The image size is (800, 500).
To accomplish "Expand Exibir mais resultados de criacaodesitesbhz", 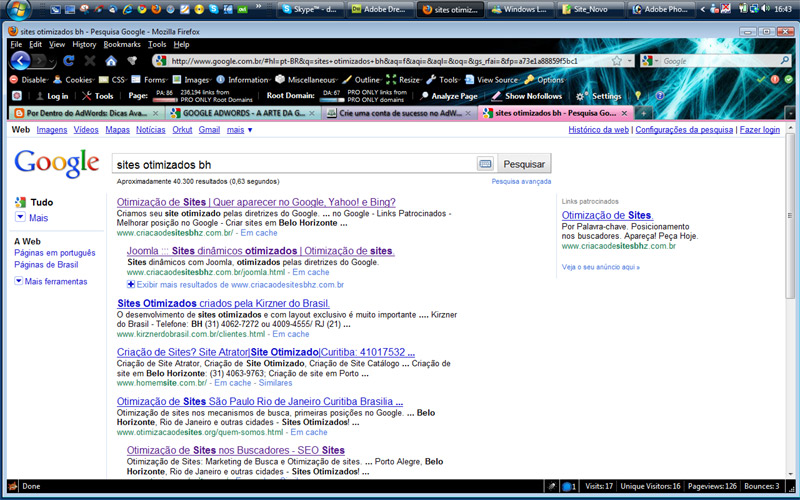I will (235, 285).
